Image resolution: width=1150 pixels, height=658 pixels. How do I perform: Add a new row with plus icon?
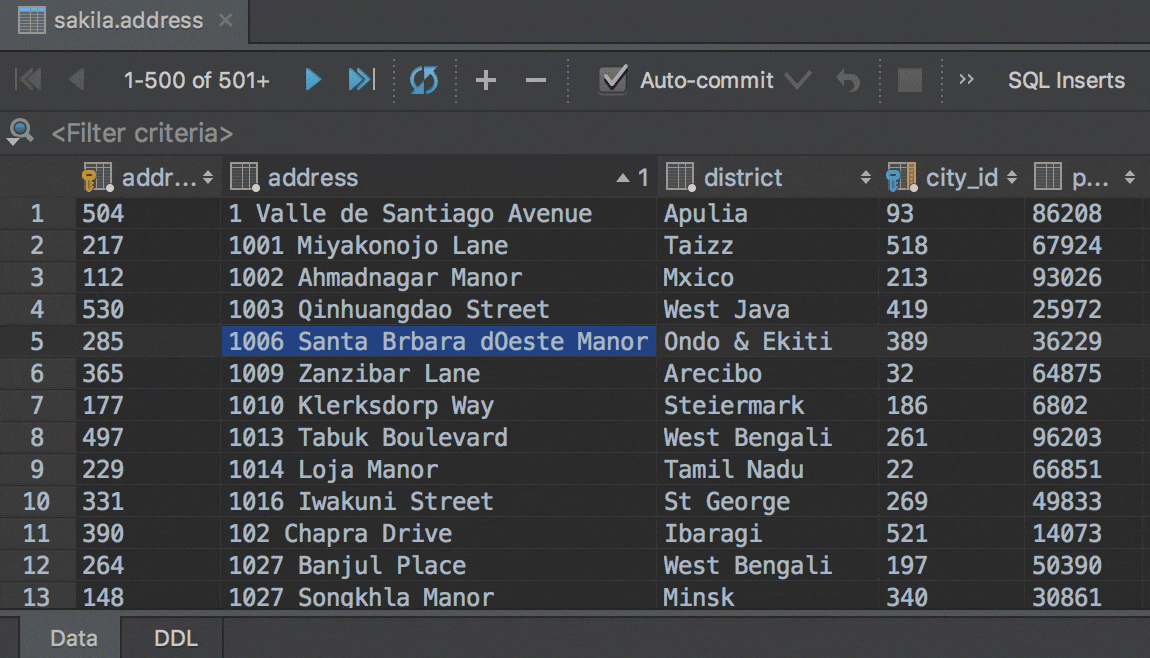486,80
